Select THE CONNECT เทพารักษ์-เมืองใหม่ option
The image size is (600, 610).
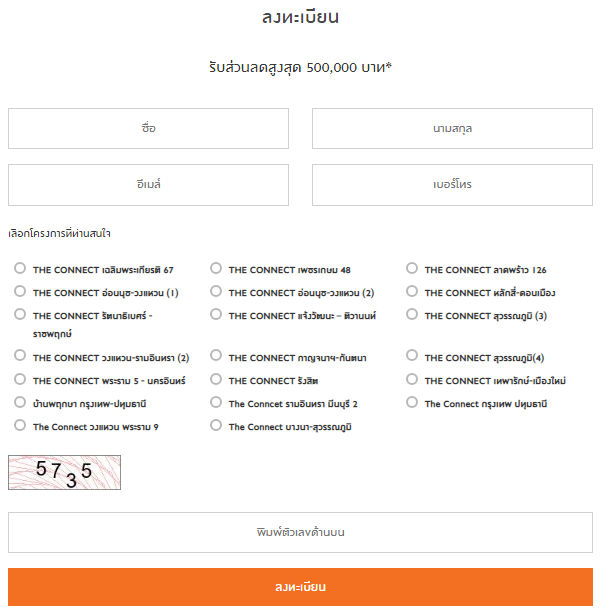[412, 380]
